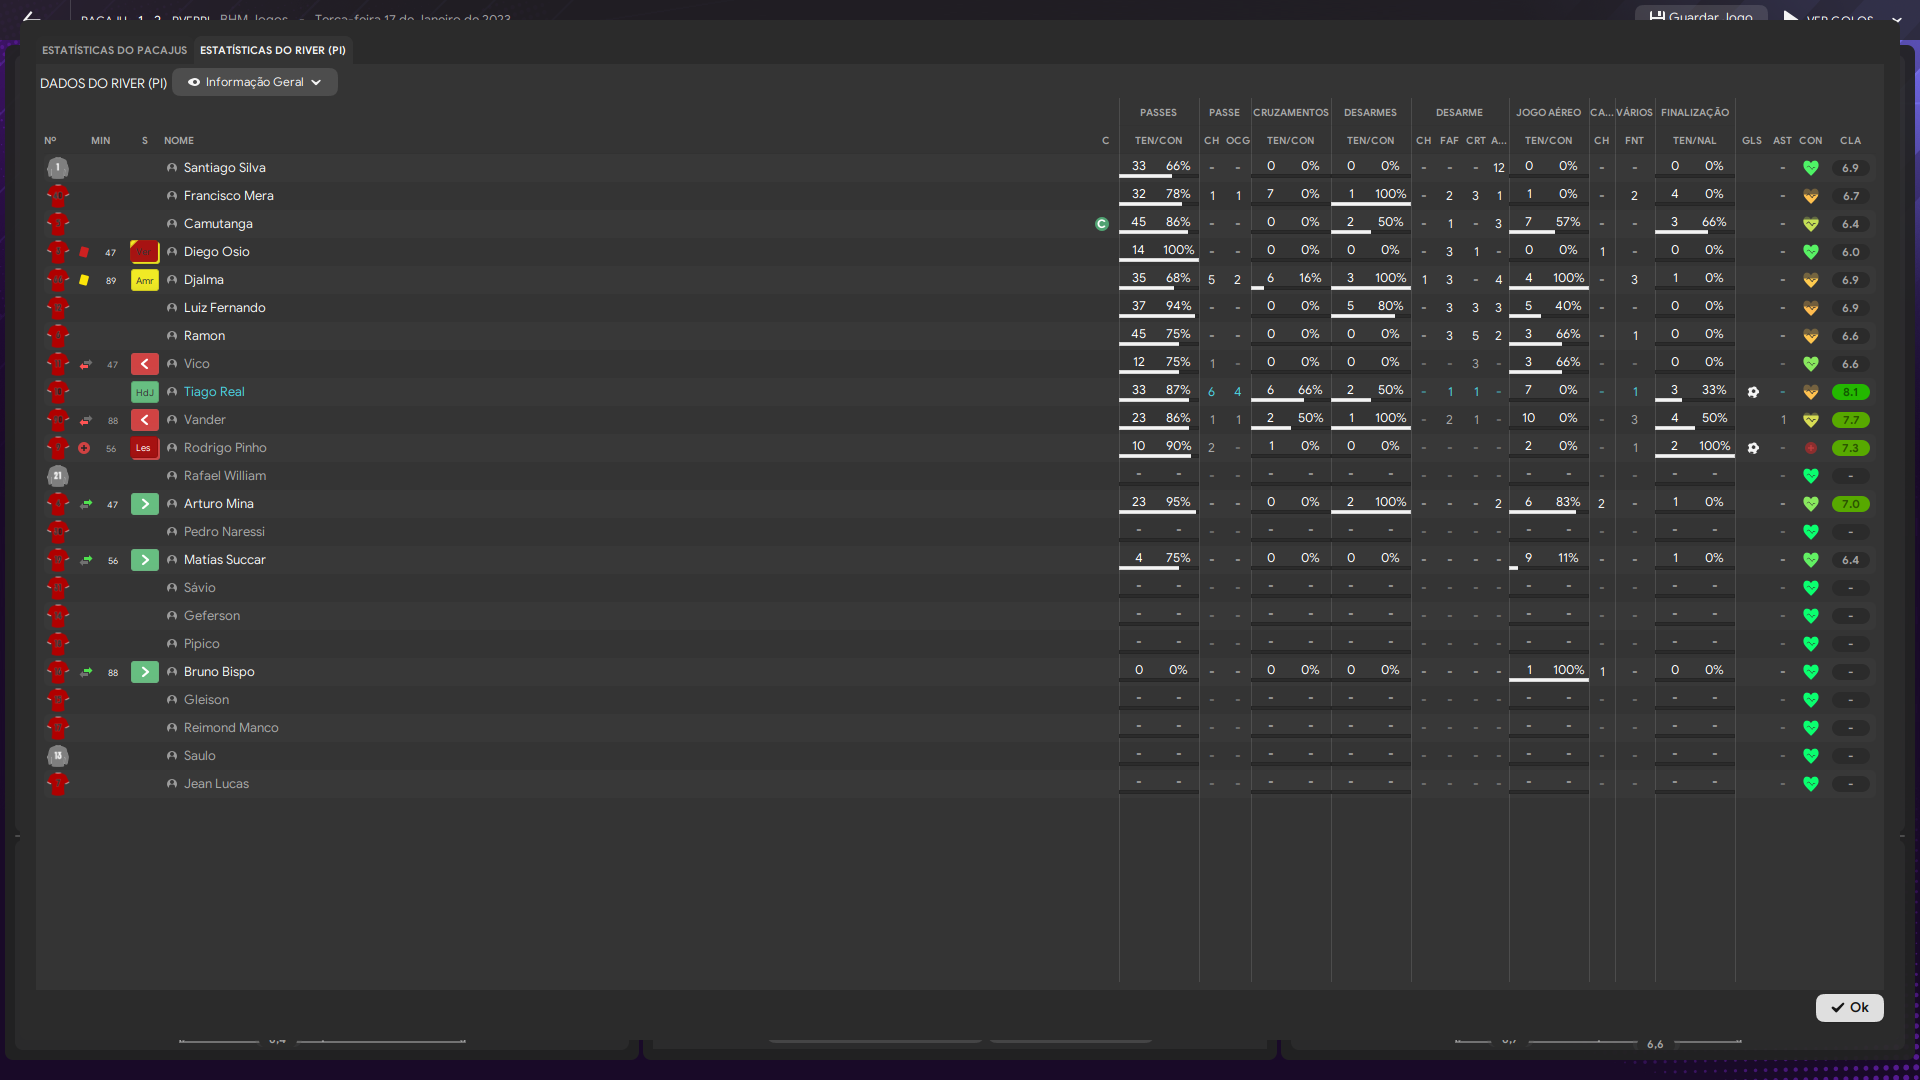Click the green swap arrows in Arturo Mina's row
Screen dimensions: 1920x1080
[x=86, y=504]
